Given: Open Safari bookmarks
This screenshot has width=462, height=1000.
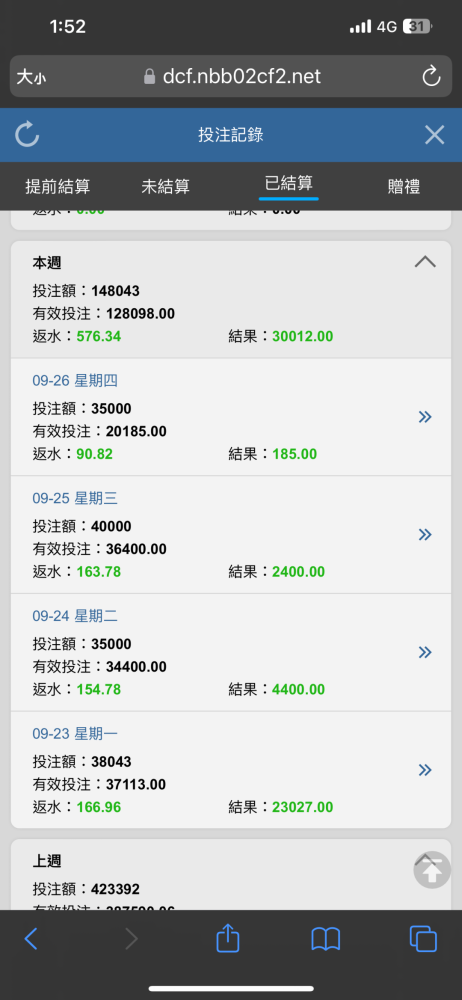Looking at the screenshot, I should [x=325, y=939].
